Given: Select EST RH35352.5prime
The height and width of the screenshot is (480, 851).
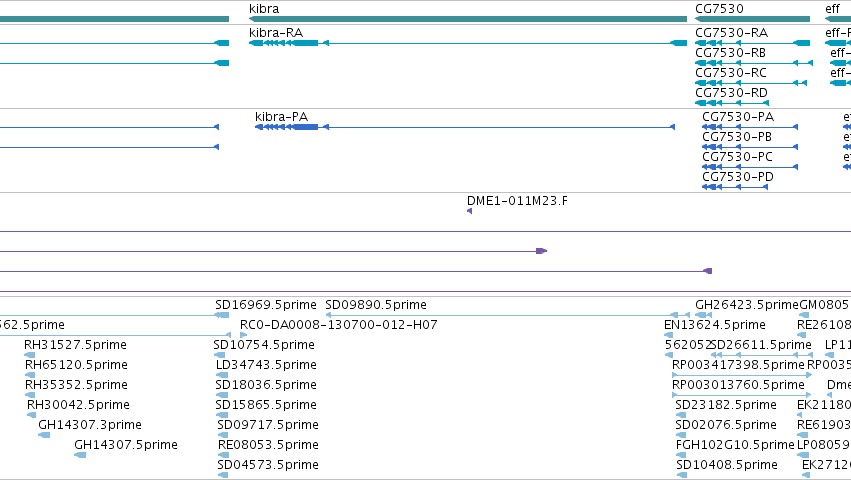Looking at the screenshot, I should click(x=76, y=385).
